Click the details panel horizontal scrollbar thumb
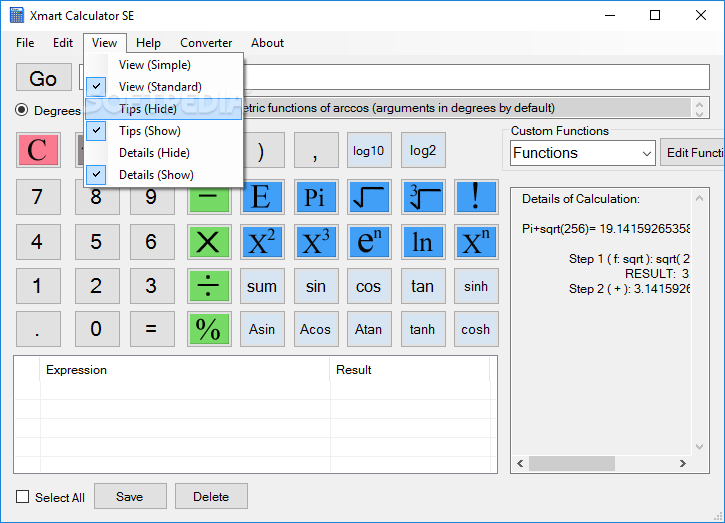Screen dimensions: 725x523 (571, 463)
